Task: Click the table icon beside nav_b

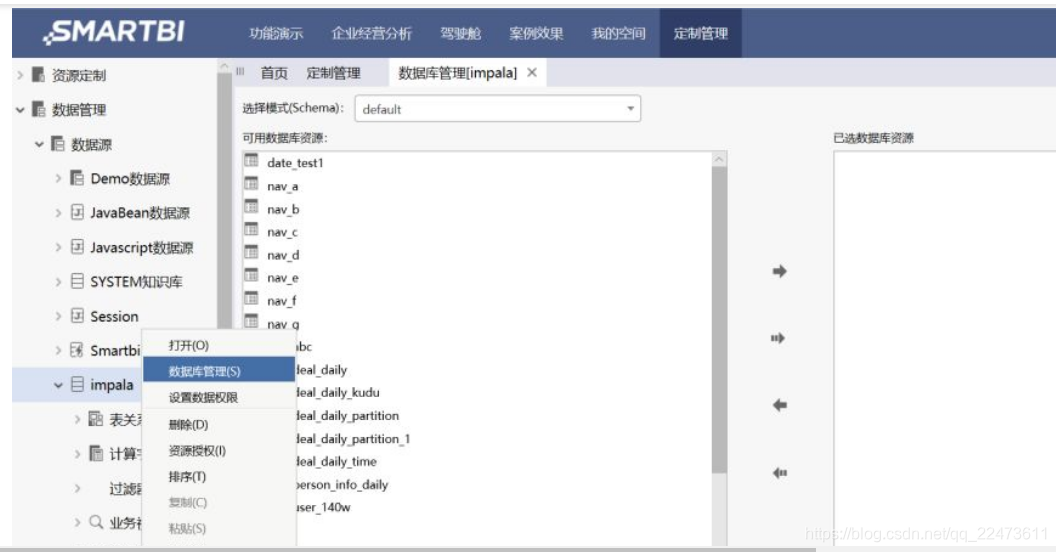Action: click(251, 206)
